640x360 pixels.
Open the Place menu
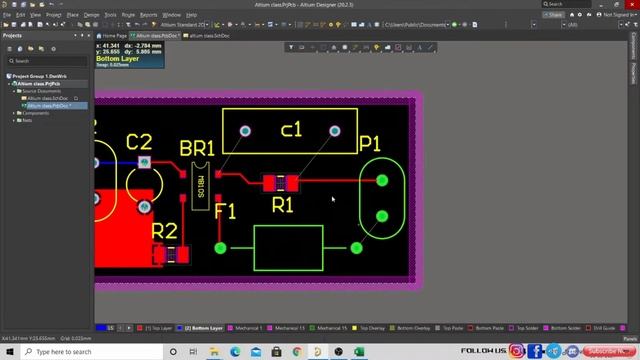point(72,15)
